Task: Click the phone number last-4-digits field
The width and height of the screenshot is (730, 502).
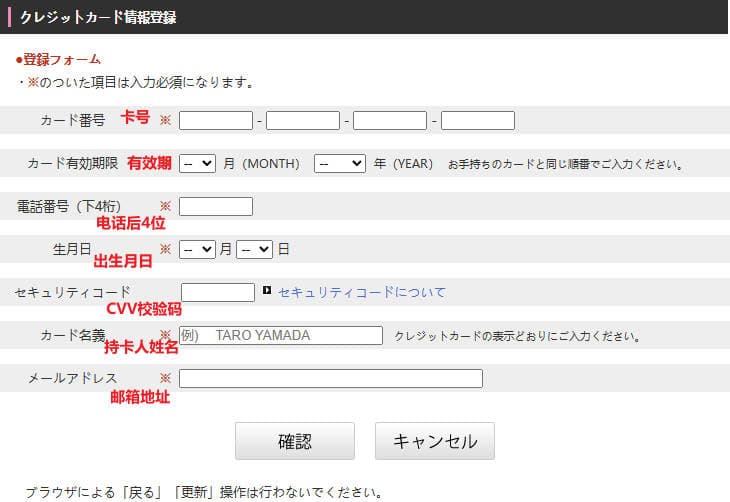Action: coord(216,206)
